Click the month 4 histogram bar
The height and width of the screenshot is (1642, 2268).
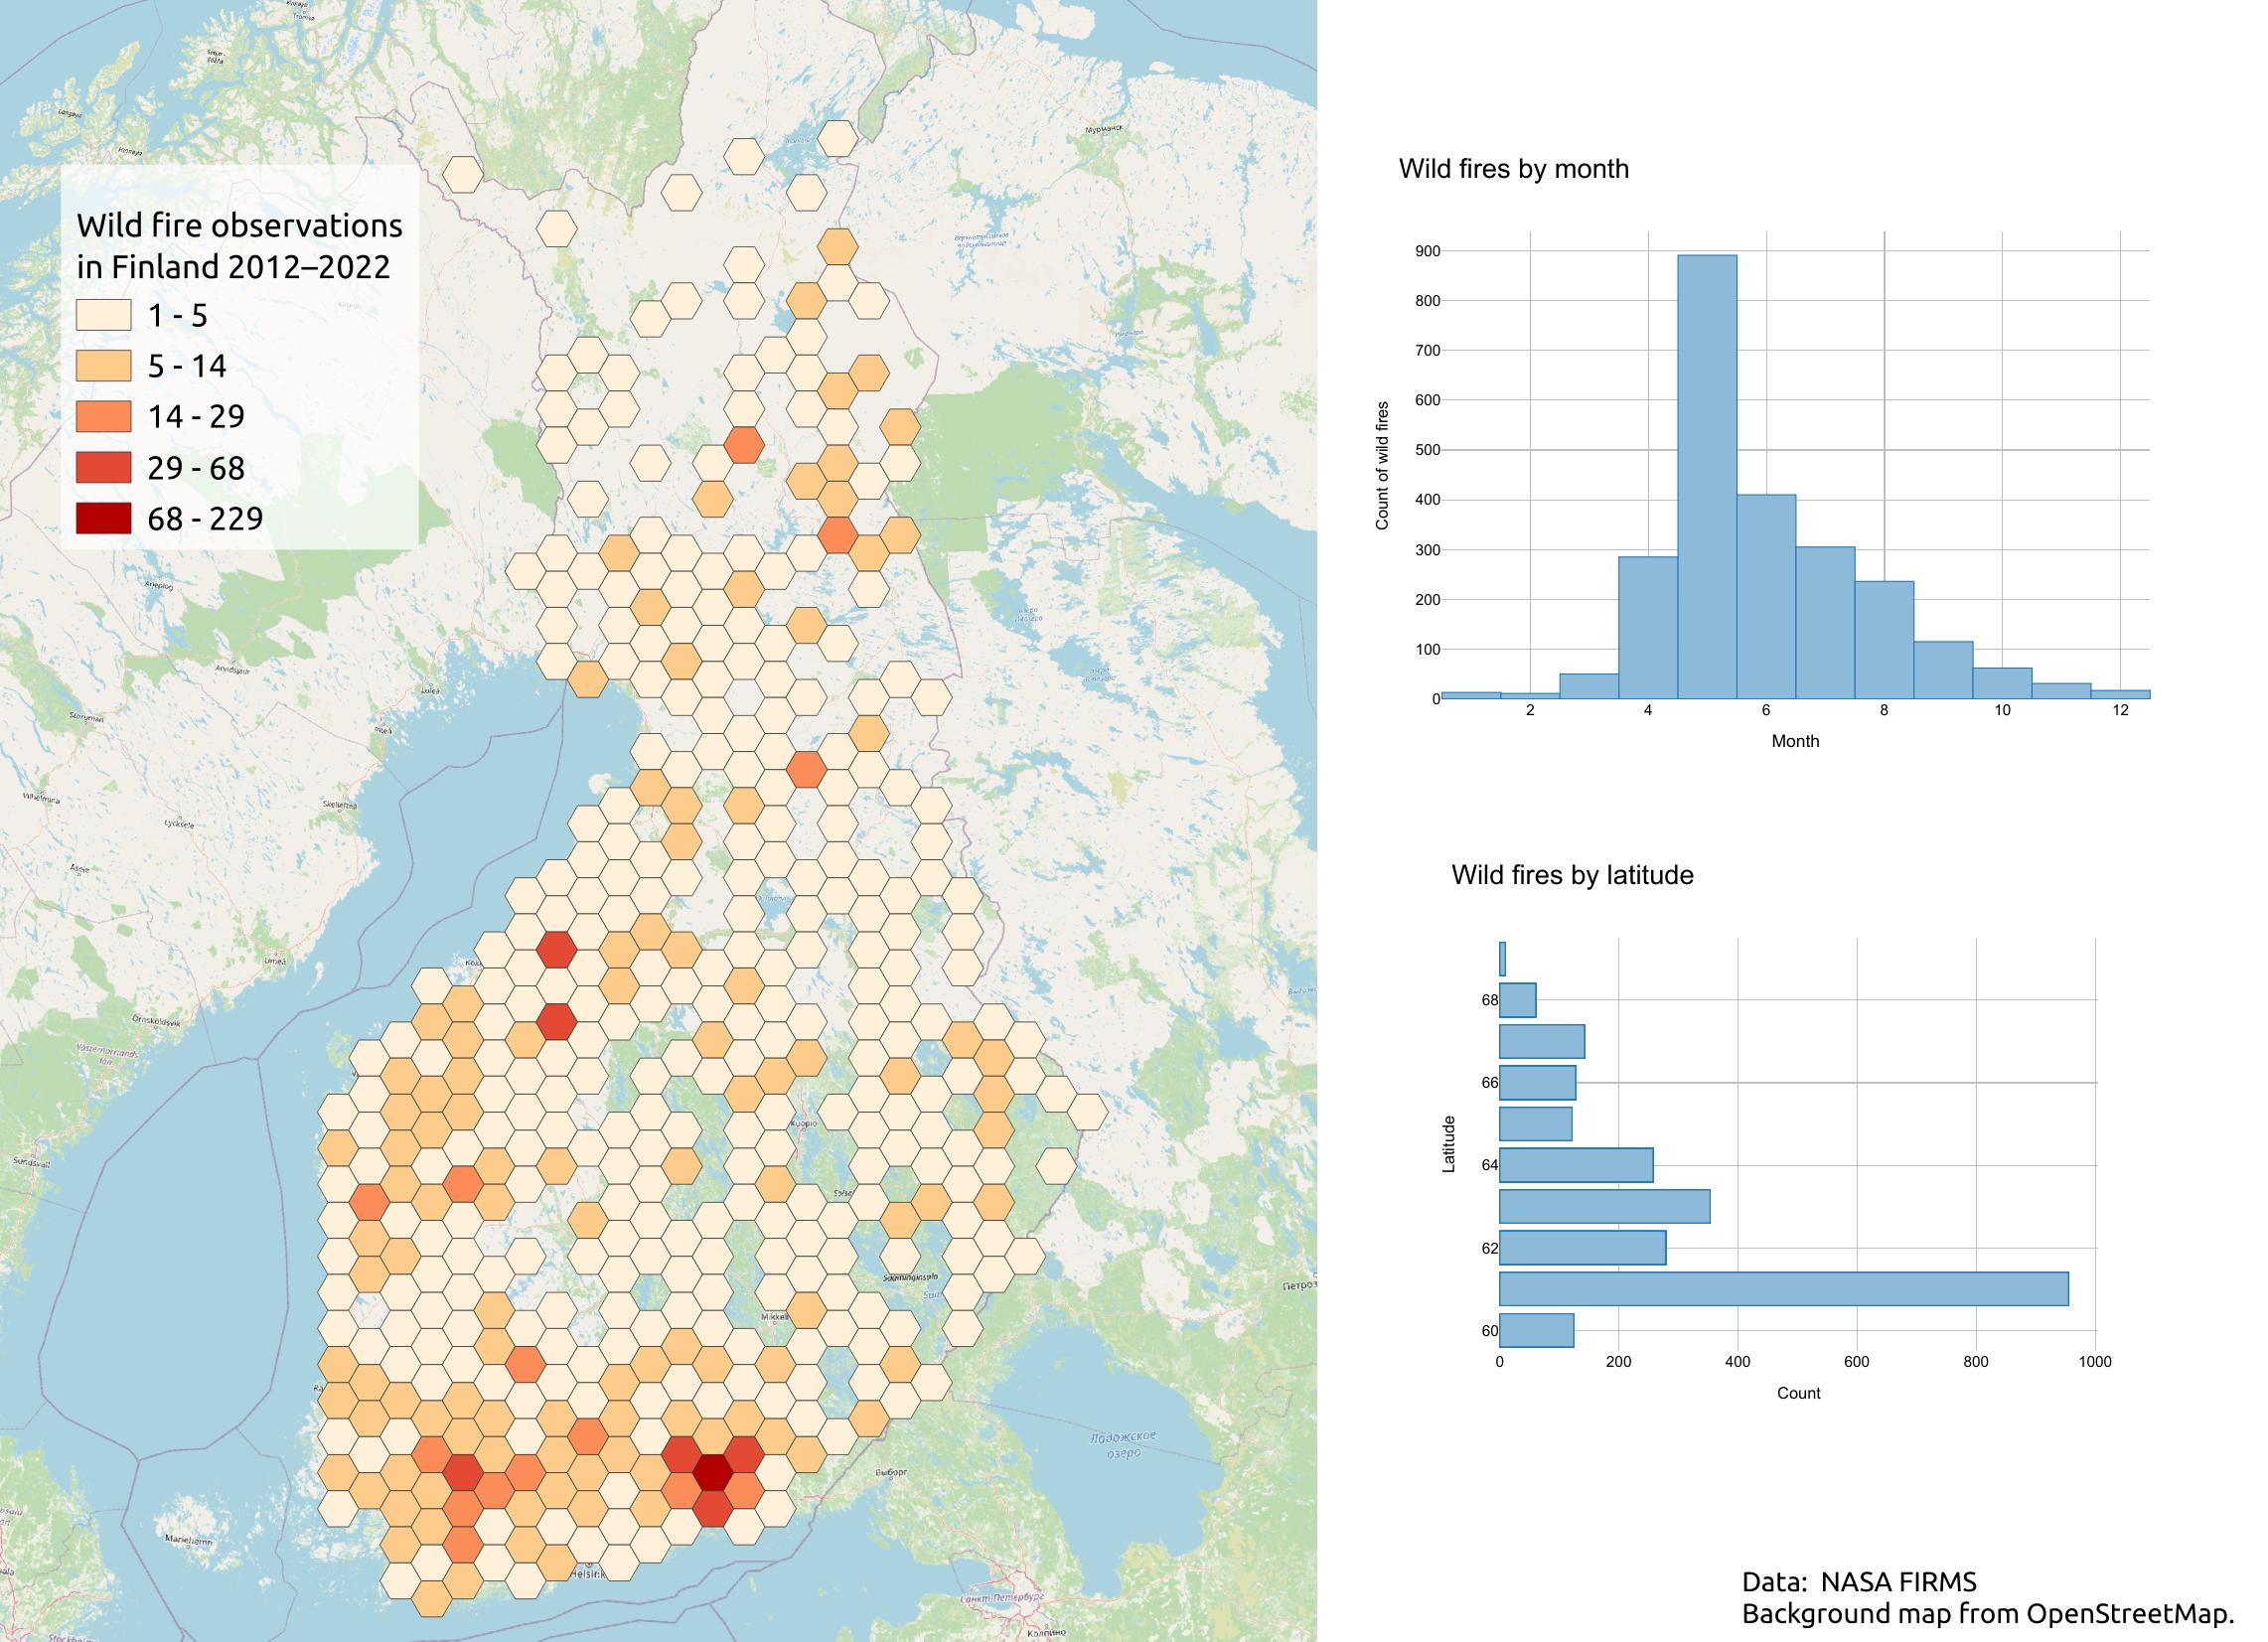coord(1648,628)
